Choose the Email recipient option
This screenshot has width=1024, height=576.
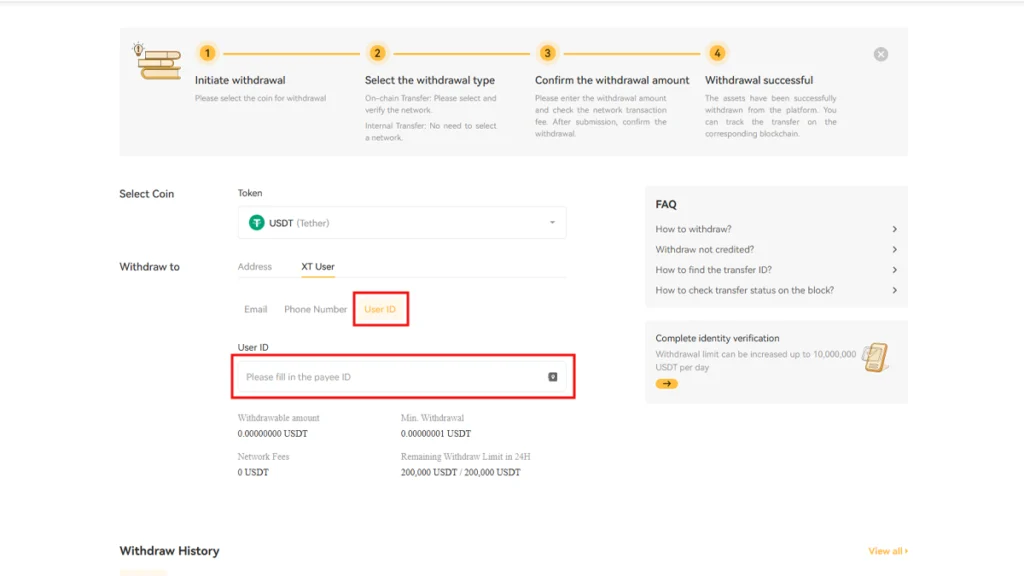coord(255,309)
